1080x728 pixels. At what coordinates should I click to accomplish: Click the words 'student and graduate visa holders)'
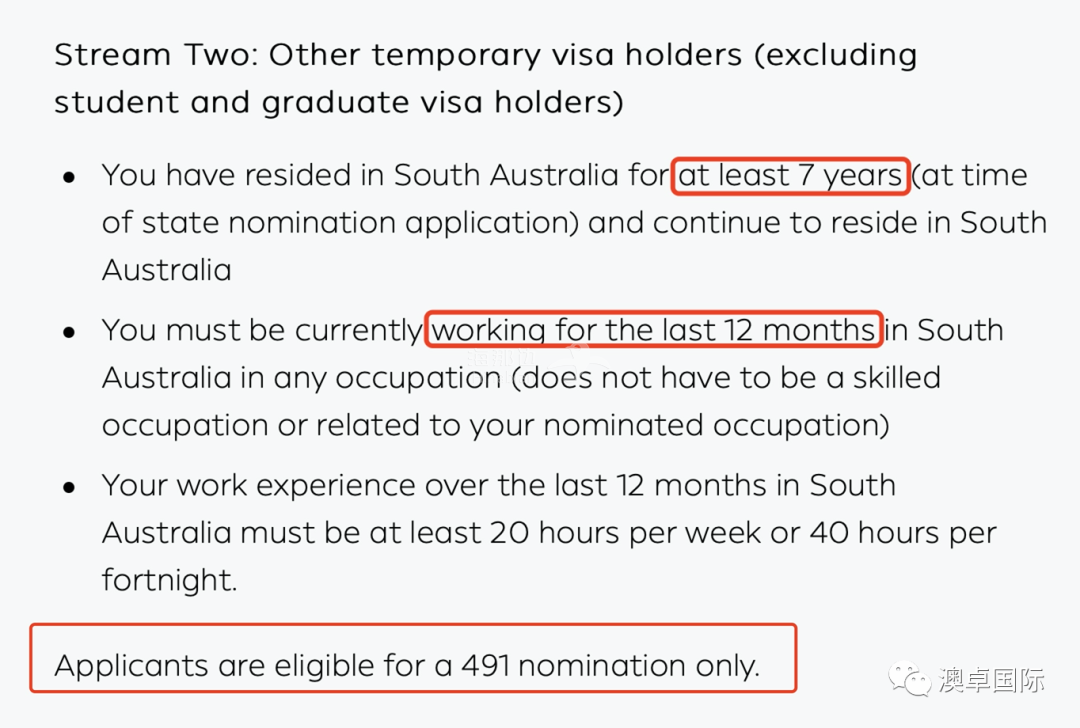click(x=339, y=103)
